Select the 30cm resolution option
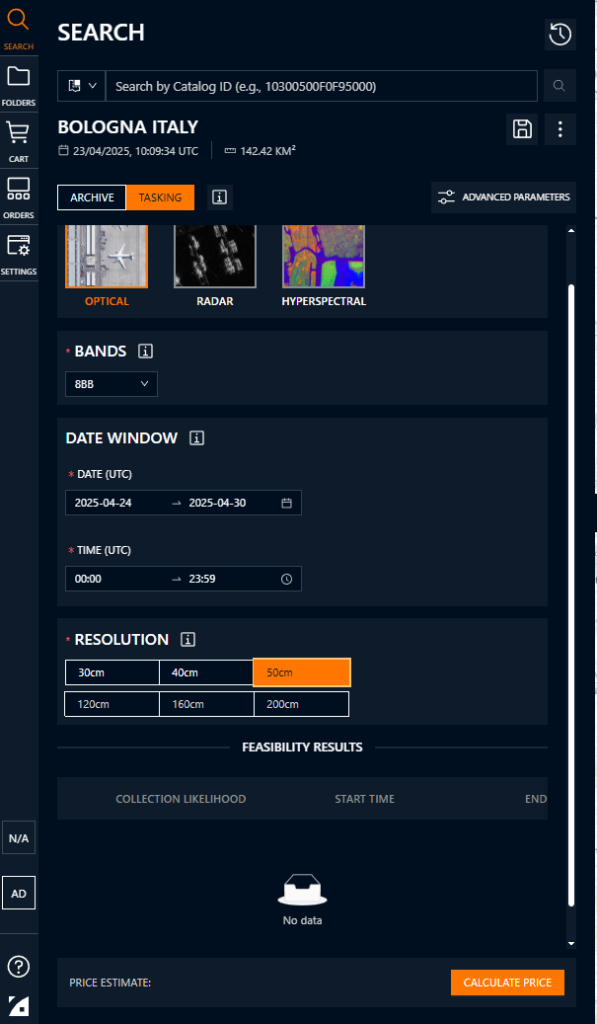597x1024 pixels. click(x=112, y=673)
